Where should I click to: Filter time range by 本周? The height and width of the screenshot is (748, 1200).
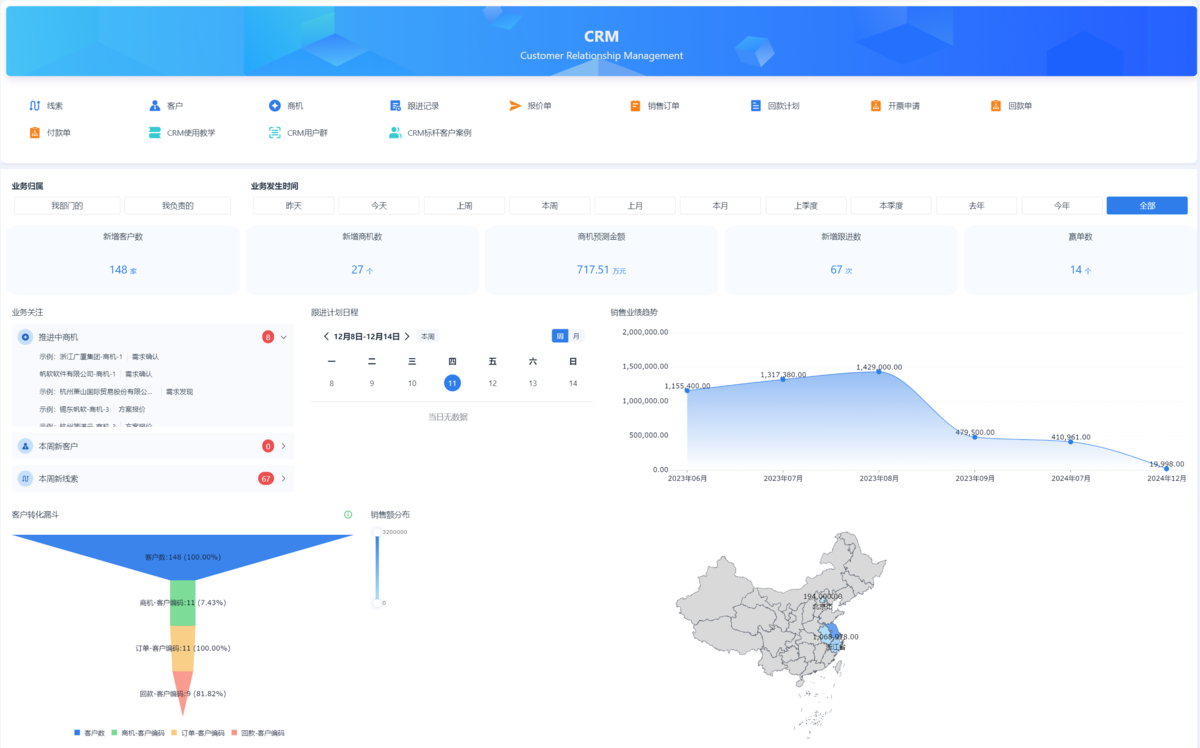[x=550, y=205]
